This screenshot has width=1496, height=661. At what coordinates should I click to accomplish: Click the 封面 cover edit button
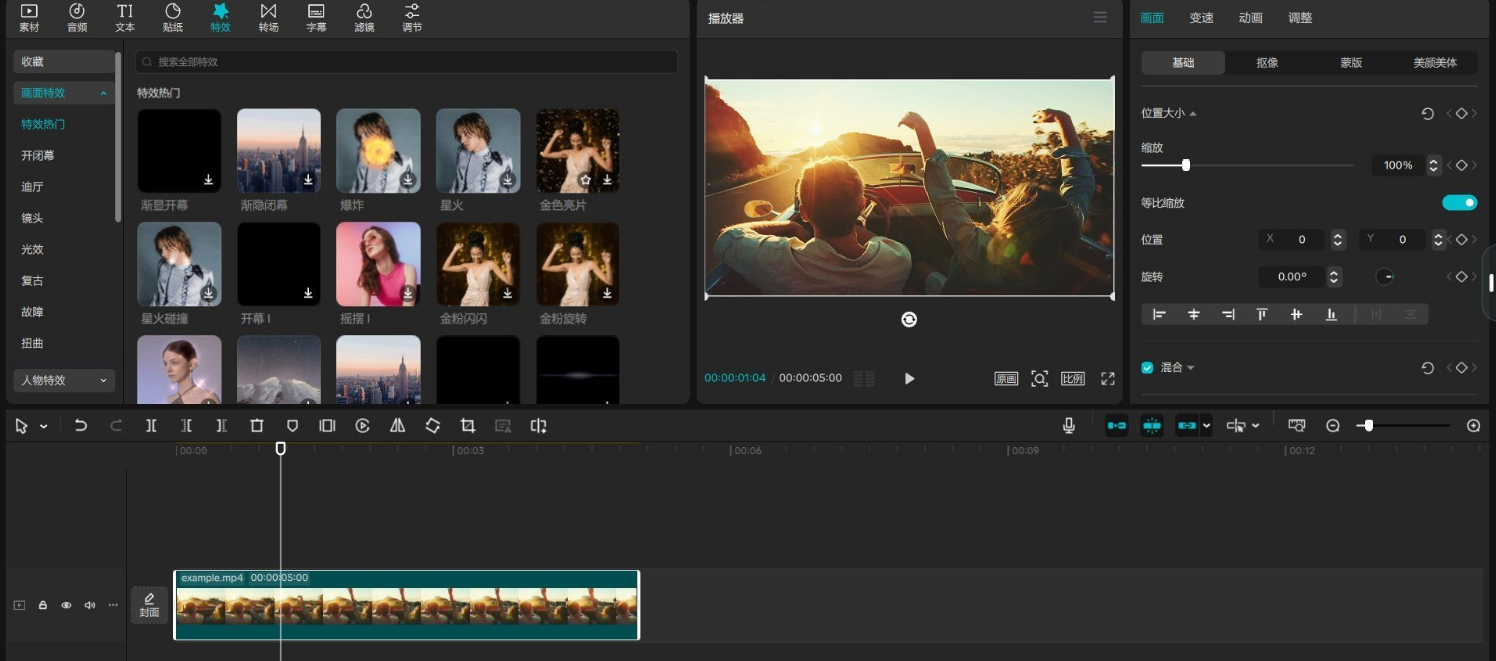(149, 605)
